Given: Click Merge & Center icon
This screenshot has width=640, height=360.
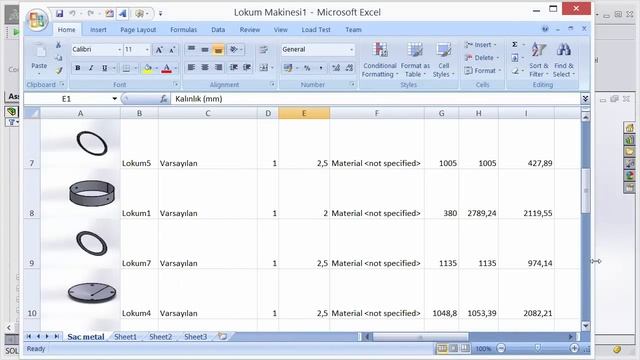Looking at the screenshot, I should pos(264,68).
